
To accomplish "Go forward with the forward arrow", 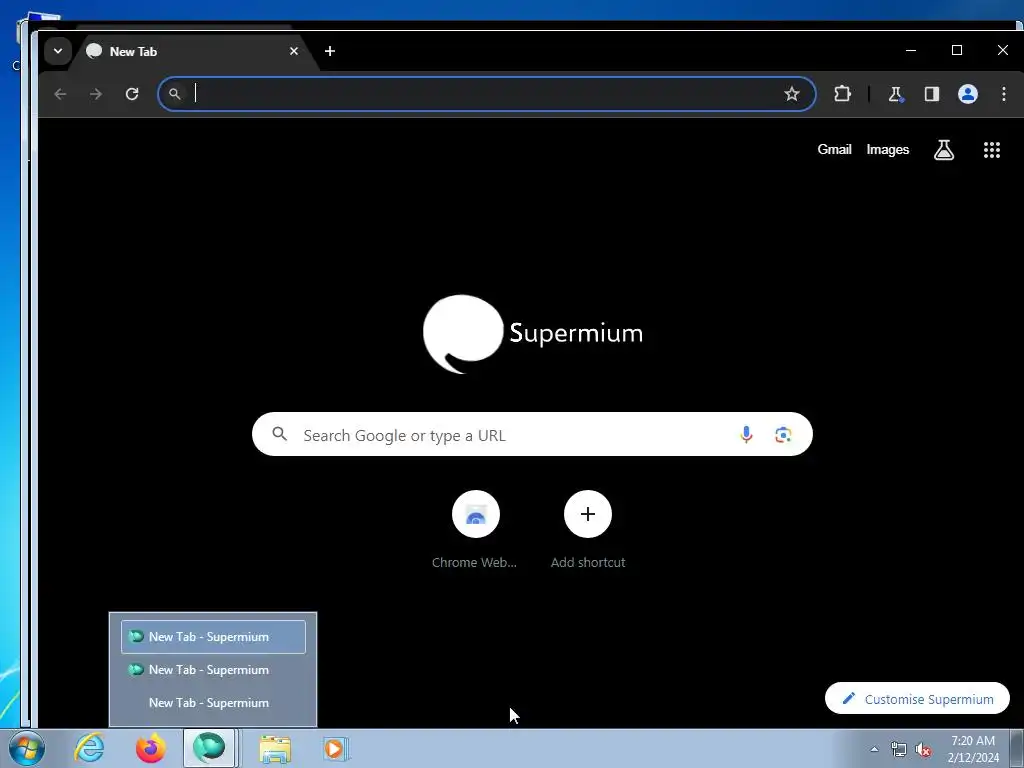I will pyautogui.click(x=96, y=94).
